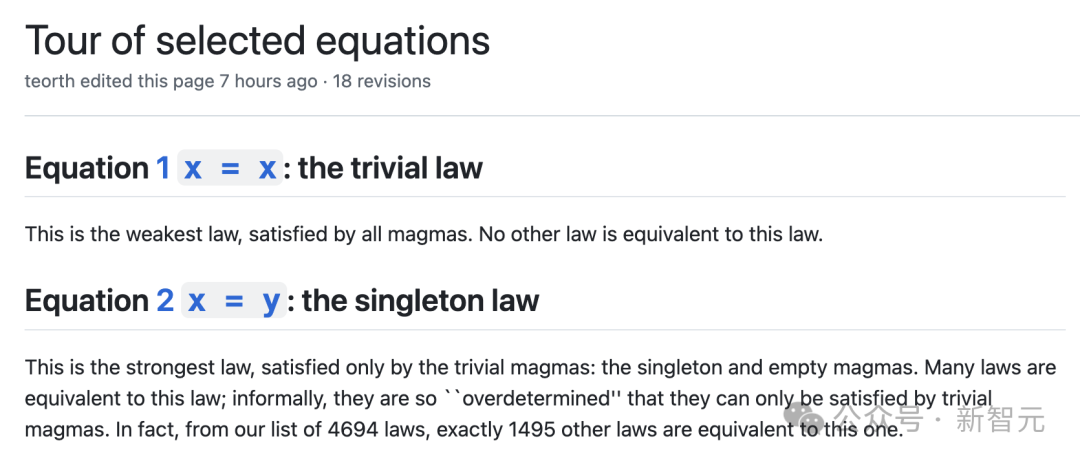Click the 'x = y' equation code link
The height and width of the screenshot is (463, 1080).
(x=233, y=300)
